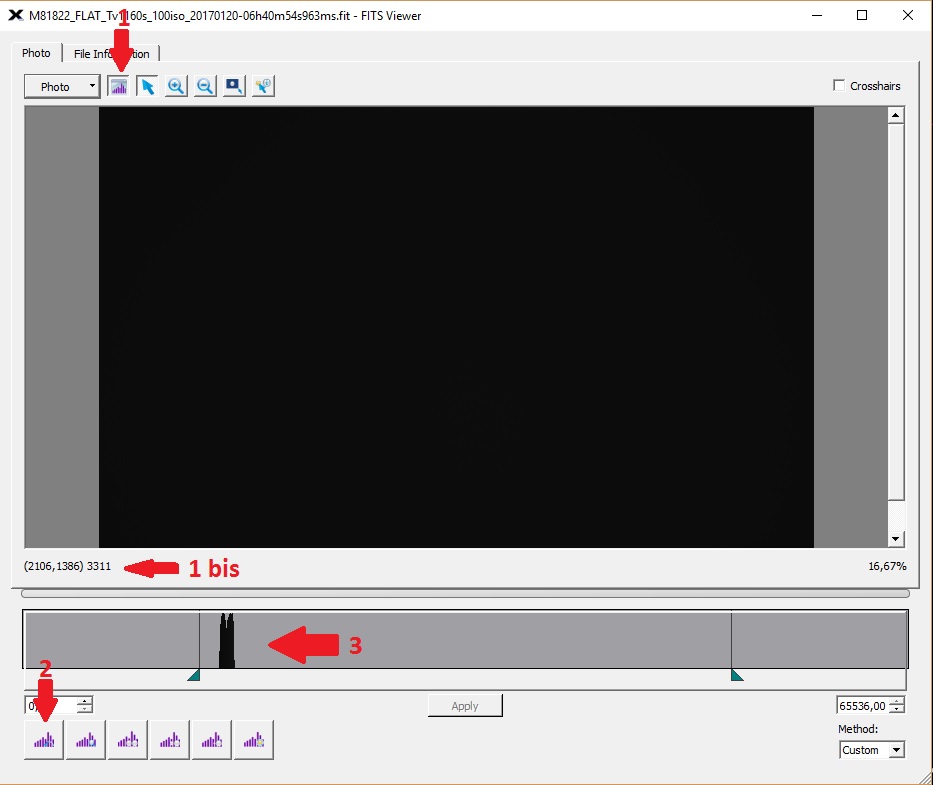Enable the Crosshairs checkbox

point(839,86)
